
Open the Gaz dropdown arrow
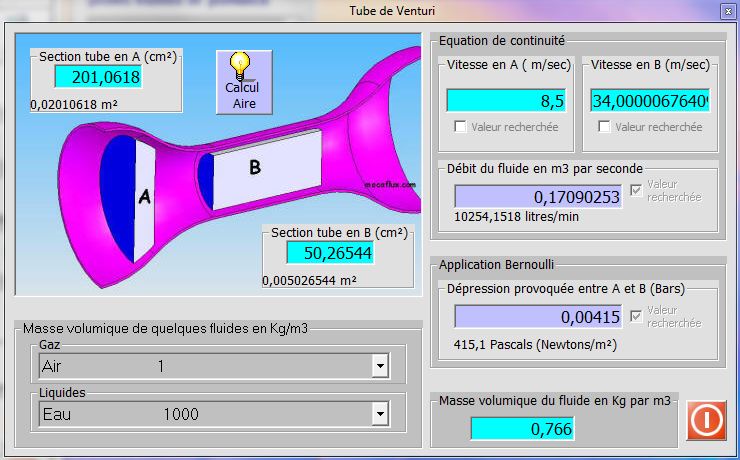pyautogui.click(x=380, y=366)
